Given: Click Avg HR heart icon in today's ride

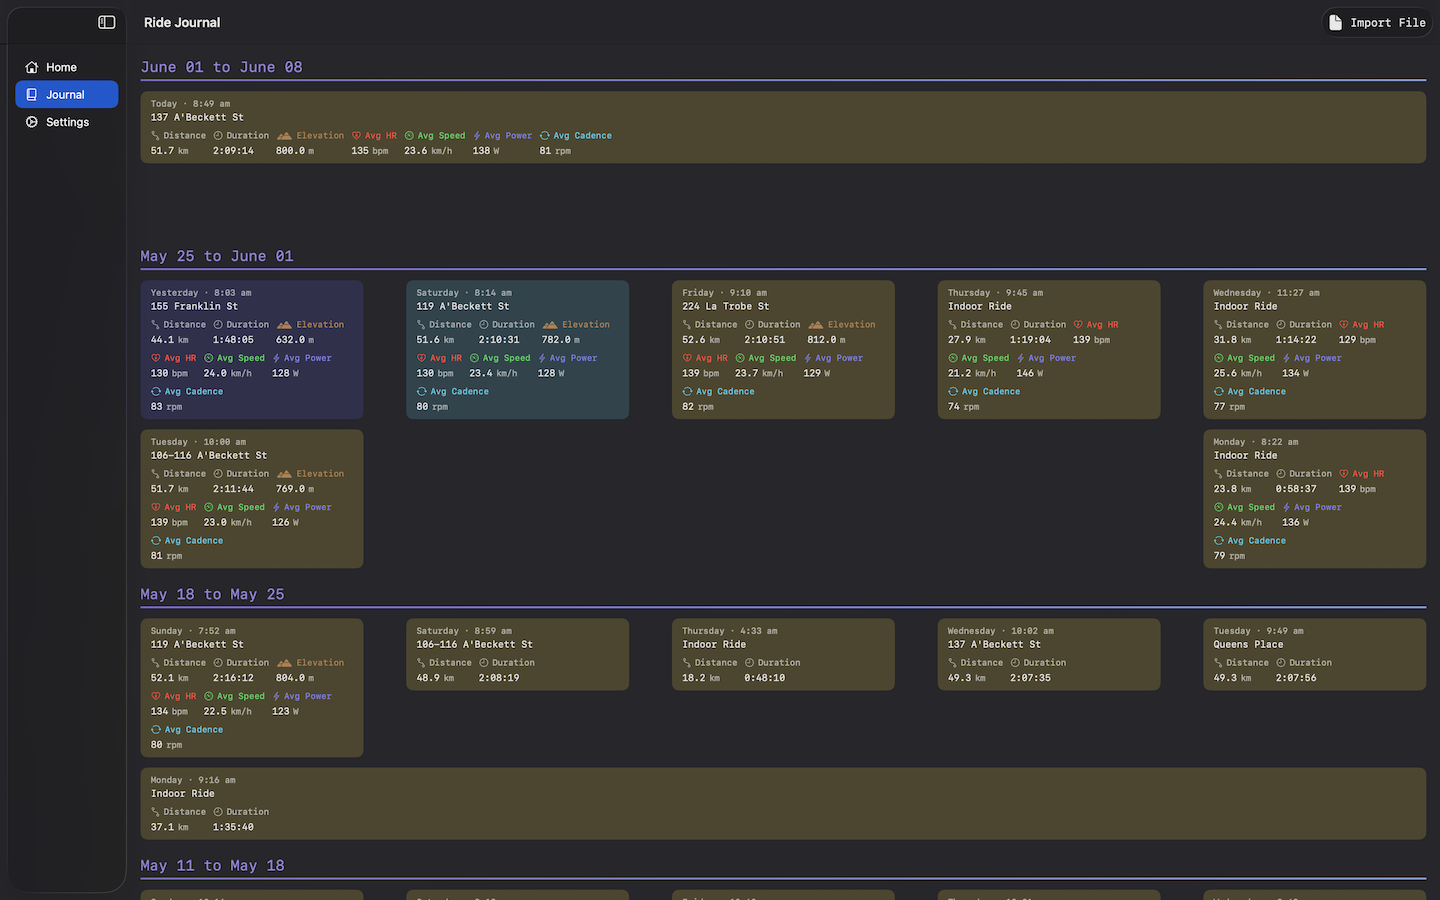Looking at the screenshot, I should point(356,135).
